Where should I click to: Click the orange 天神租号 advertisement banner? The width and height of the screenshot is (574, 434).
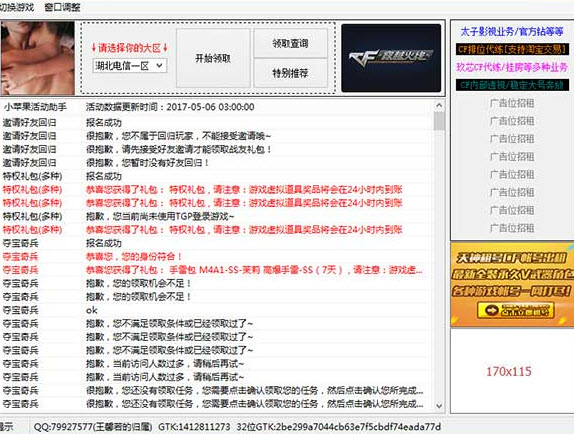click(512, 284)
